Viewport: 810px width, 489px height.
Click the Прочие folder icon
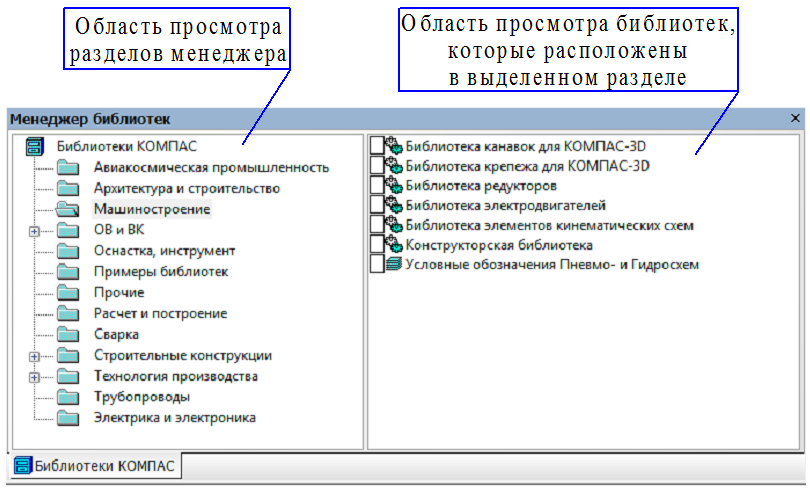[68, 293]
